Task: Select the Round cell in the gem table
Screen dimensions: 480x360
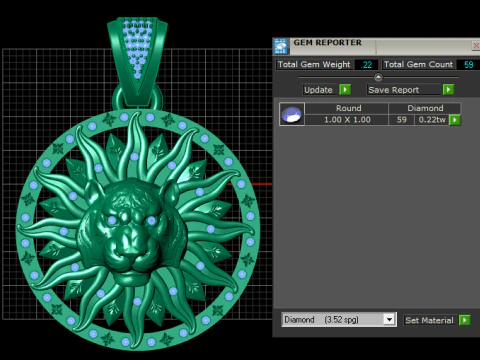Action: tap(347, 108)
